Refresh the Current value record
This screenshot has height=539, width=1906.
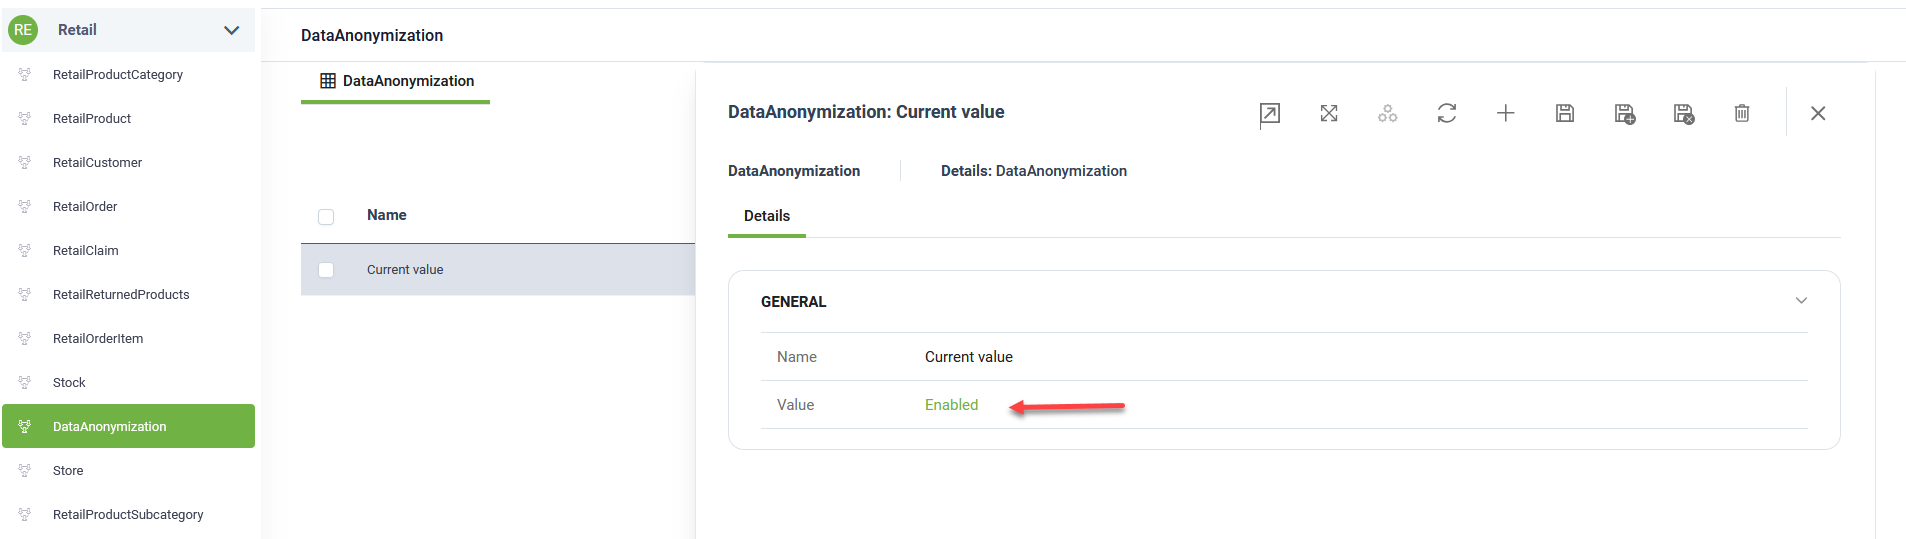(x=1446, y=114)
